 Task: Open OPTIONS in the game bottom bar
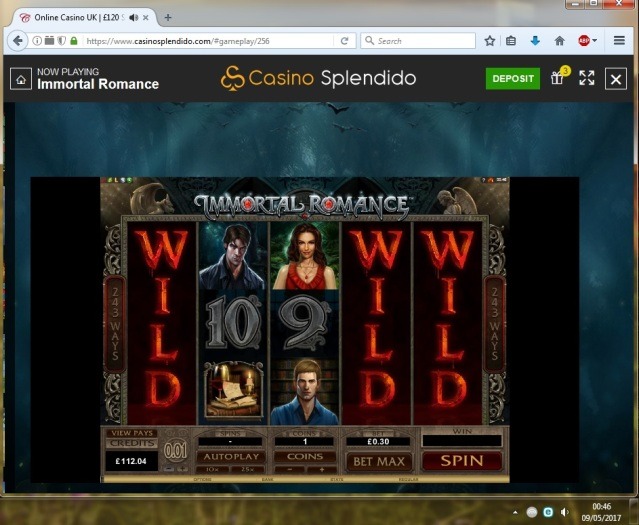[202, 480]
